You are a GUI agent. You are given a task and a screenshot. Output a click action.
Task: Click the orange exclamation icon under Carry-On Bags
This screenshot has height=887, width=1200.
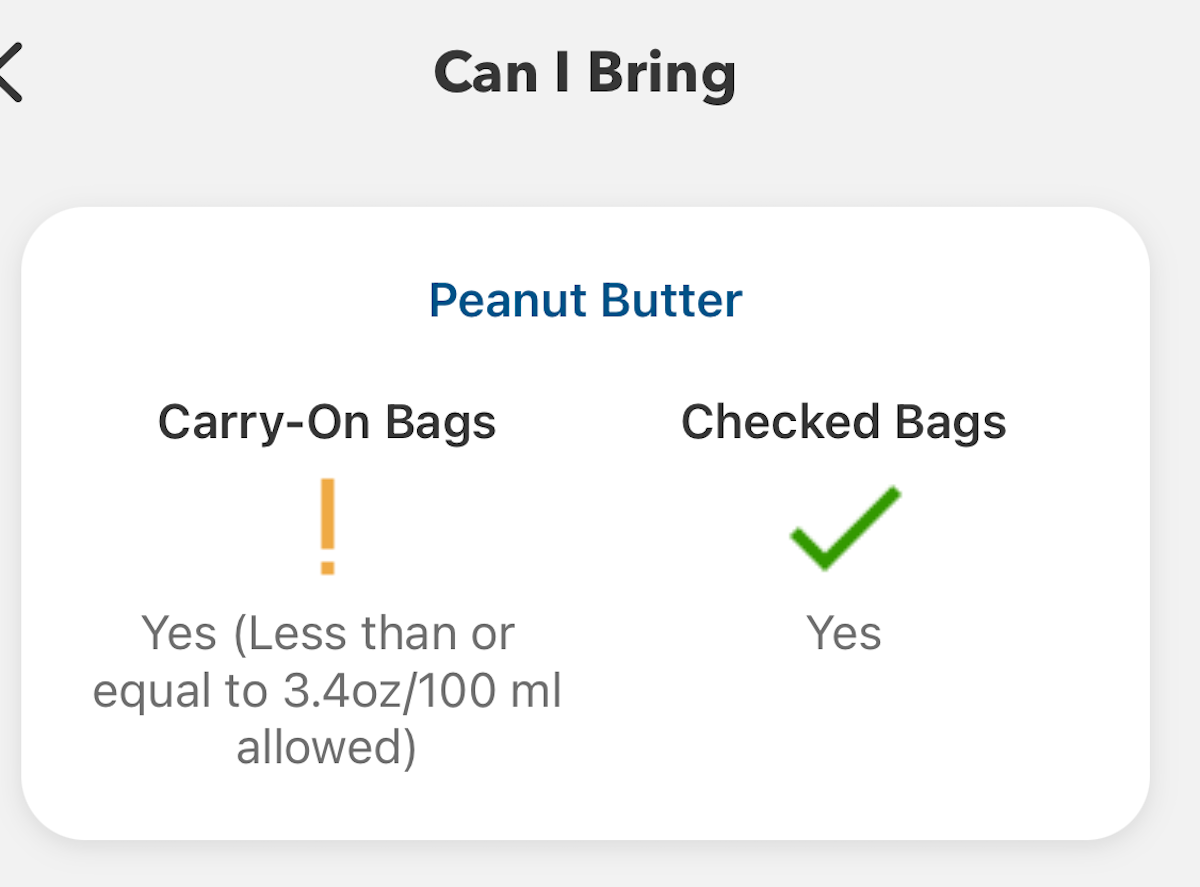[328, 525]
